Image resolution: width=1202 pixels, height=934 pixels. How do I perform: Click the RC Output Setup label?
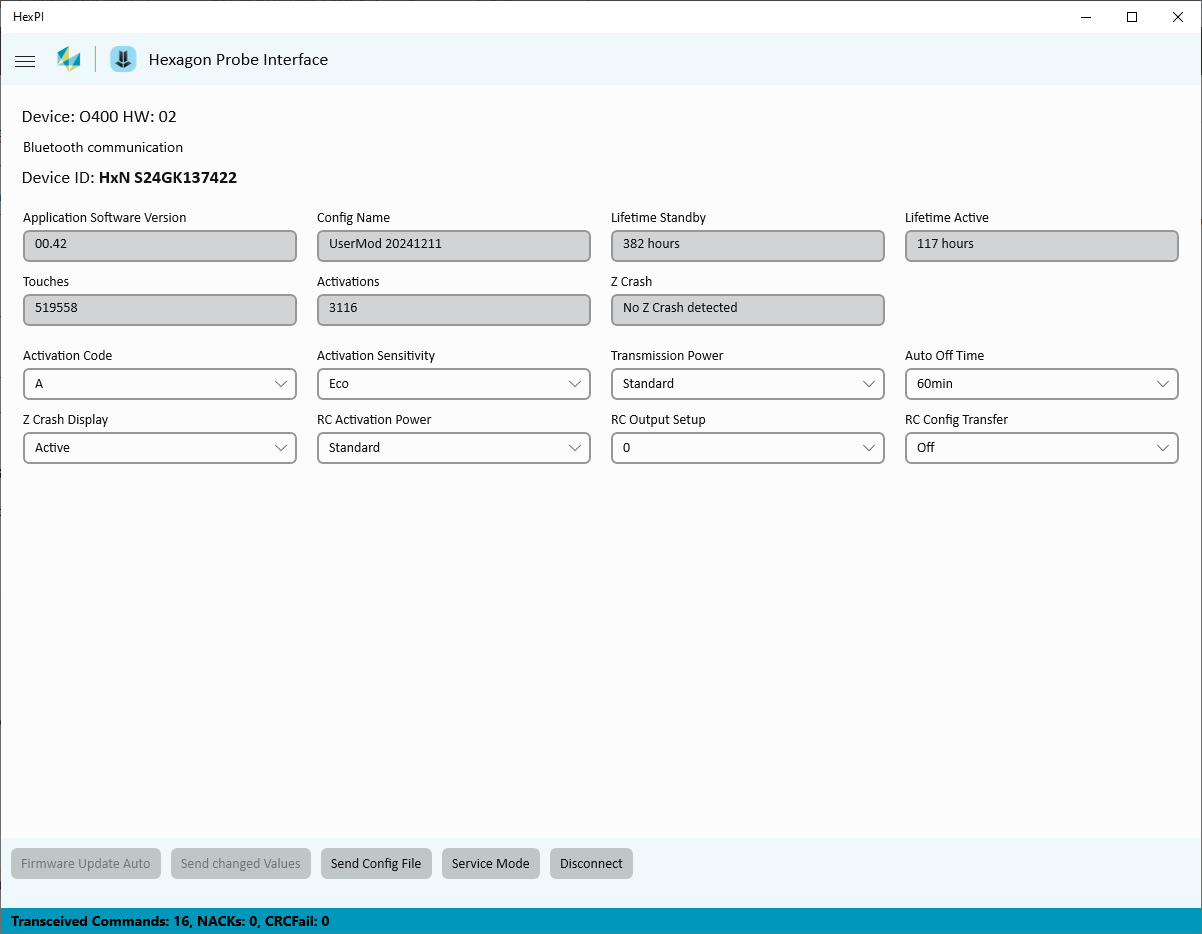658,420
